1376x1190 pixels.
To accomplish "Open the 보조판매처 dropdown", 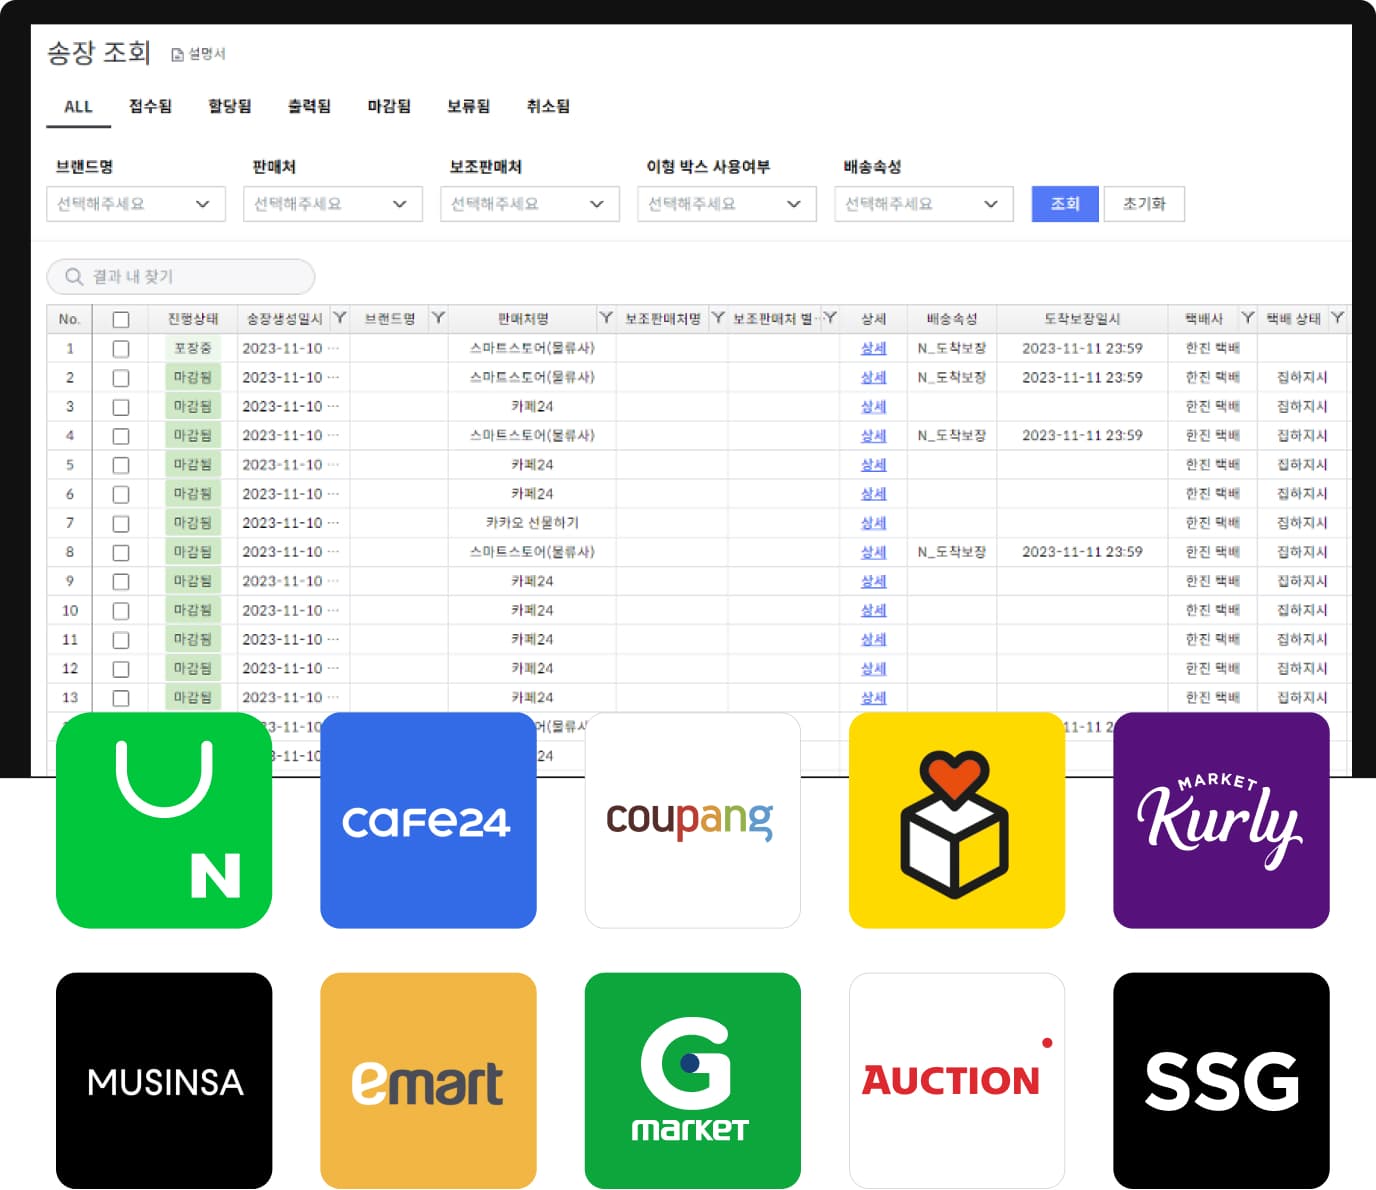I will [x=530, y=204].
